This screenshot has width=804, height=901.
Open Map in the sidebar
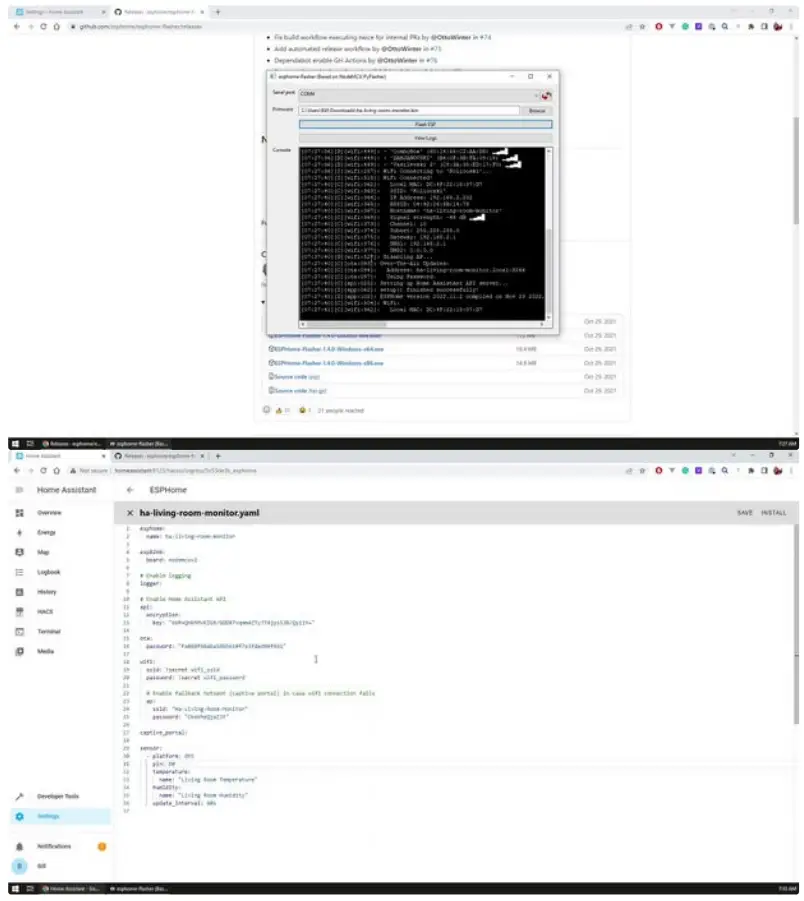point(43,552)
